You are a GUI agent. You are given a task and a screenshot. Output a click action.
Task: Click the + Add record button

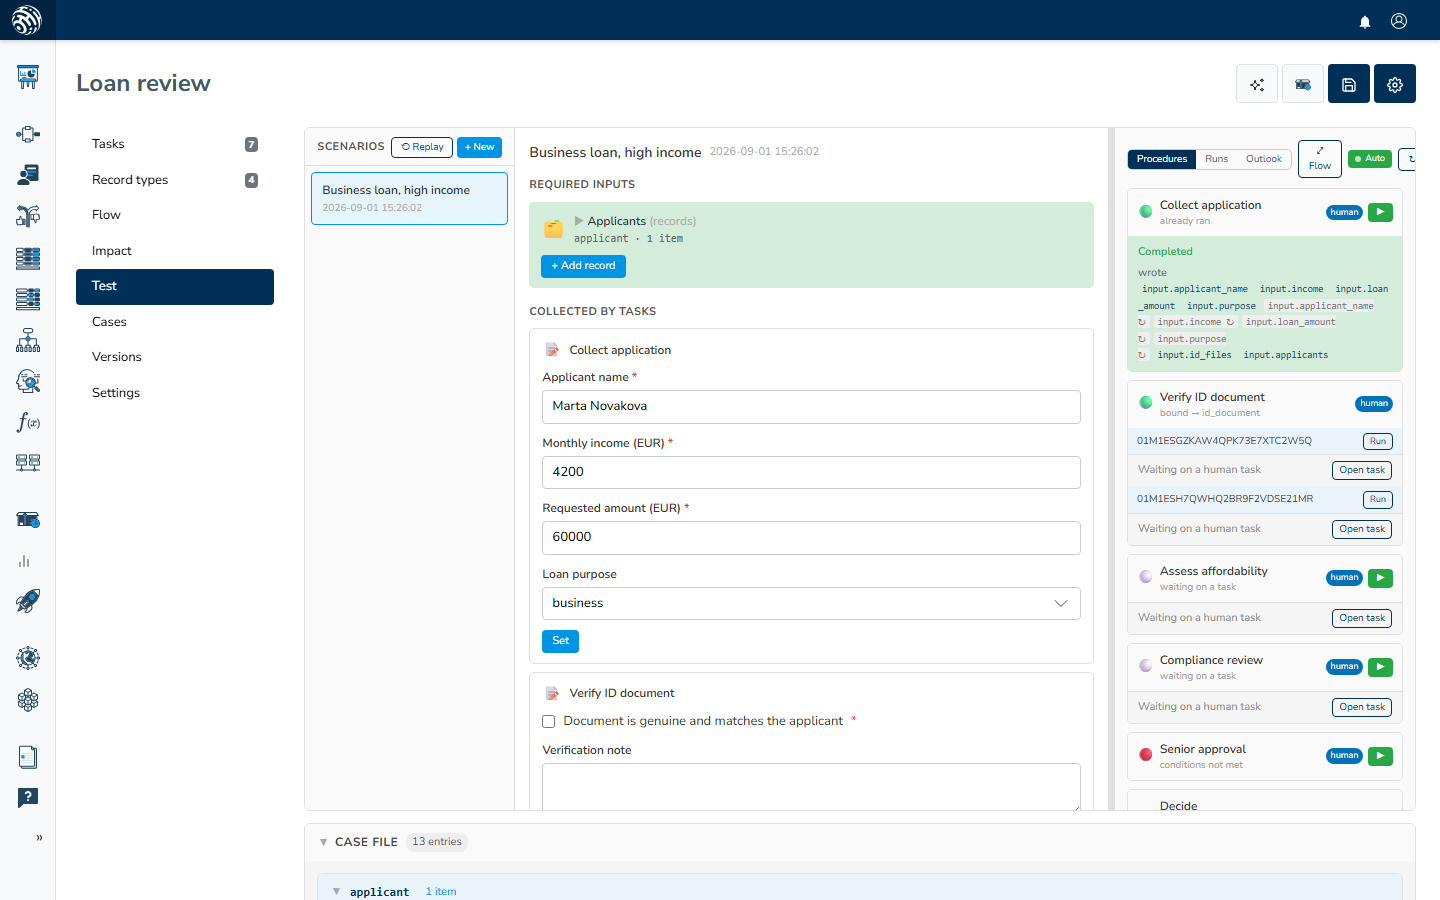click(583, 266)
